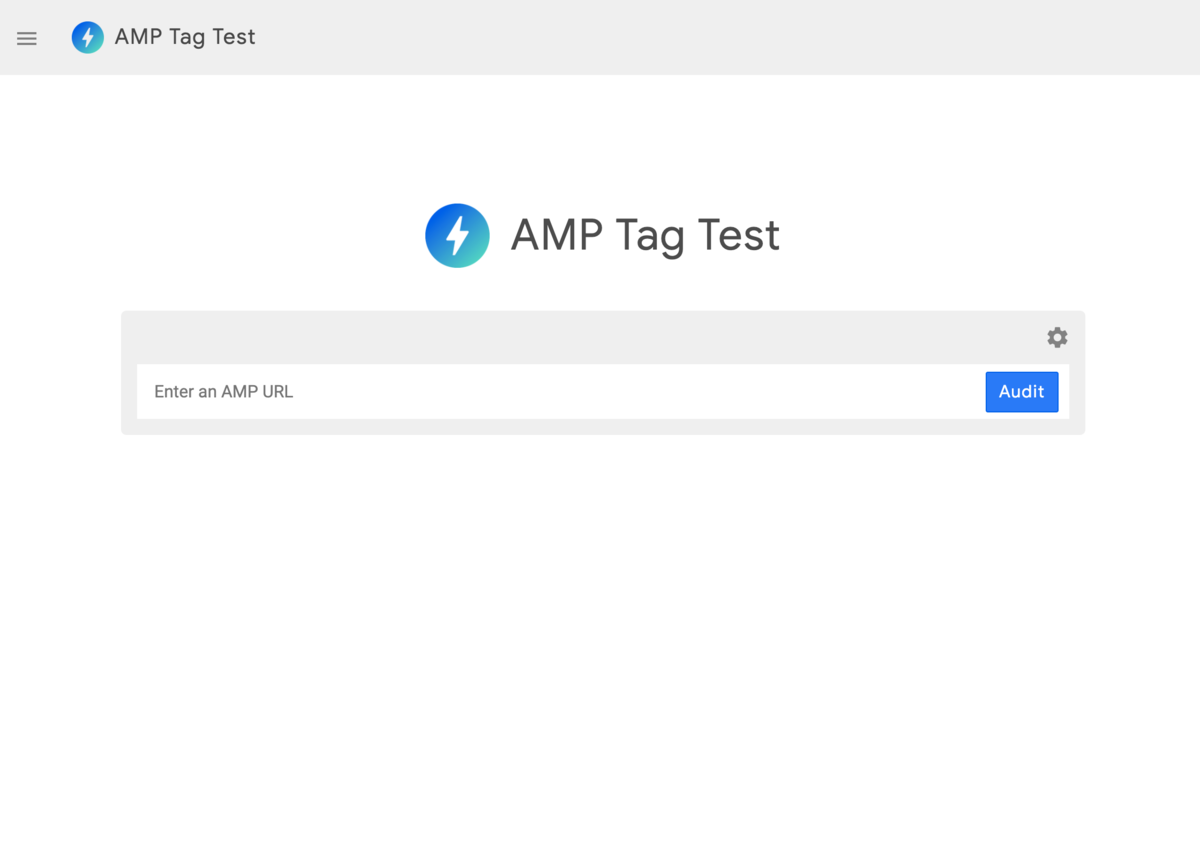Click the word "AMP" in the header title
Viewport: 1200px width, 842px height.
tap(138, 37)
